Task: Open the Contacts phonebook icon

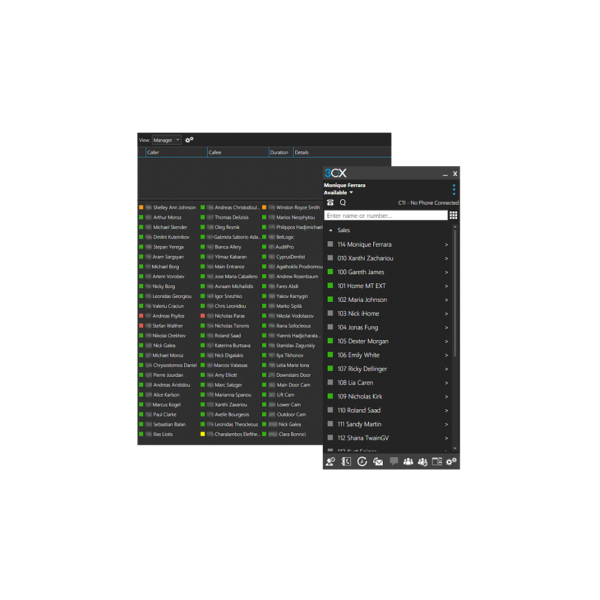Action: (x=346, y=461)
